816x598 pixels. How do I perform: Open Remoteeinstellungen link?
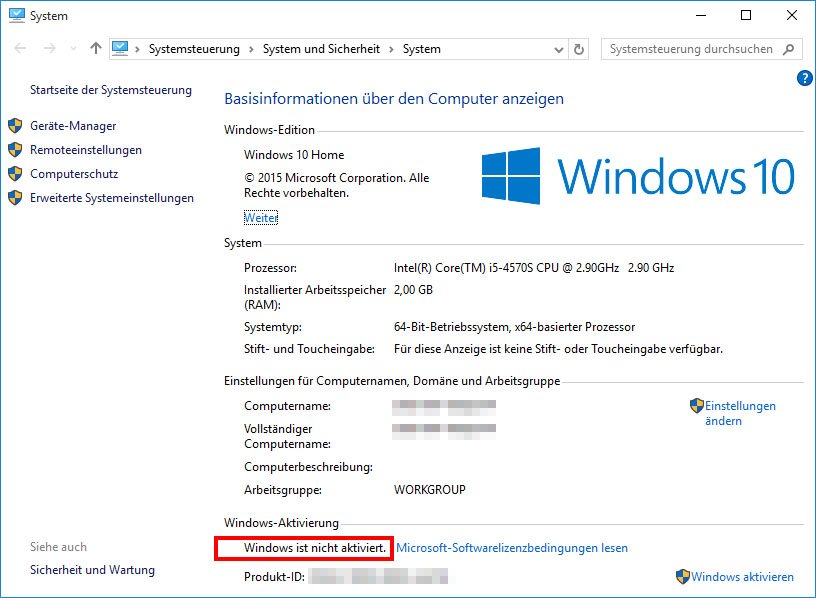pyautogui.click(x=86, y=150)
